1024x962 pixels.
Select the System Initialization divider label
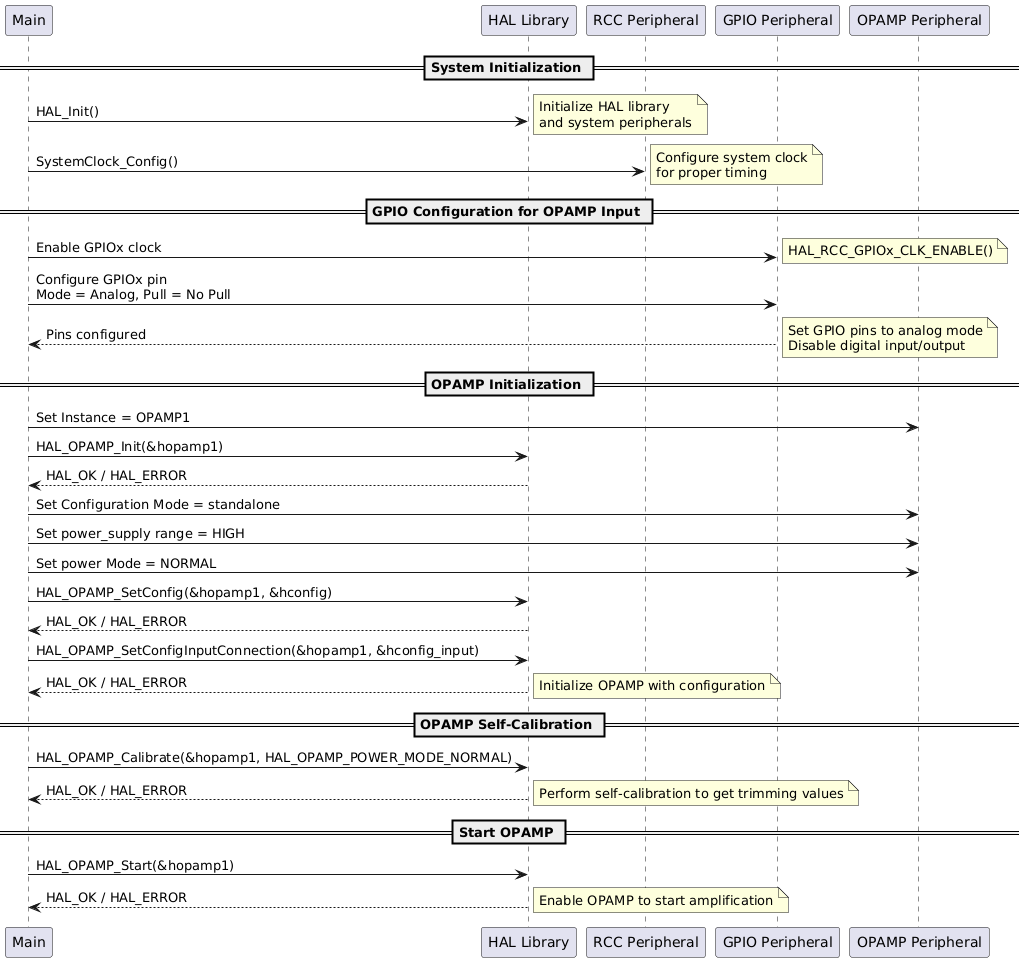(x=509, y=68)
